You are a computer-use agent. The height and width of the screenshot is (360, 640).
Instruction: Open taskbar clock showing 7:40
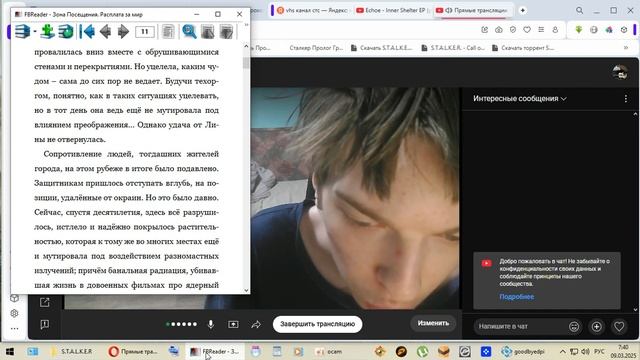[x=623, y=351]
